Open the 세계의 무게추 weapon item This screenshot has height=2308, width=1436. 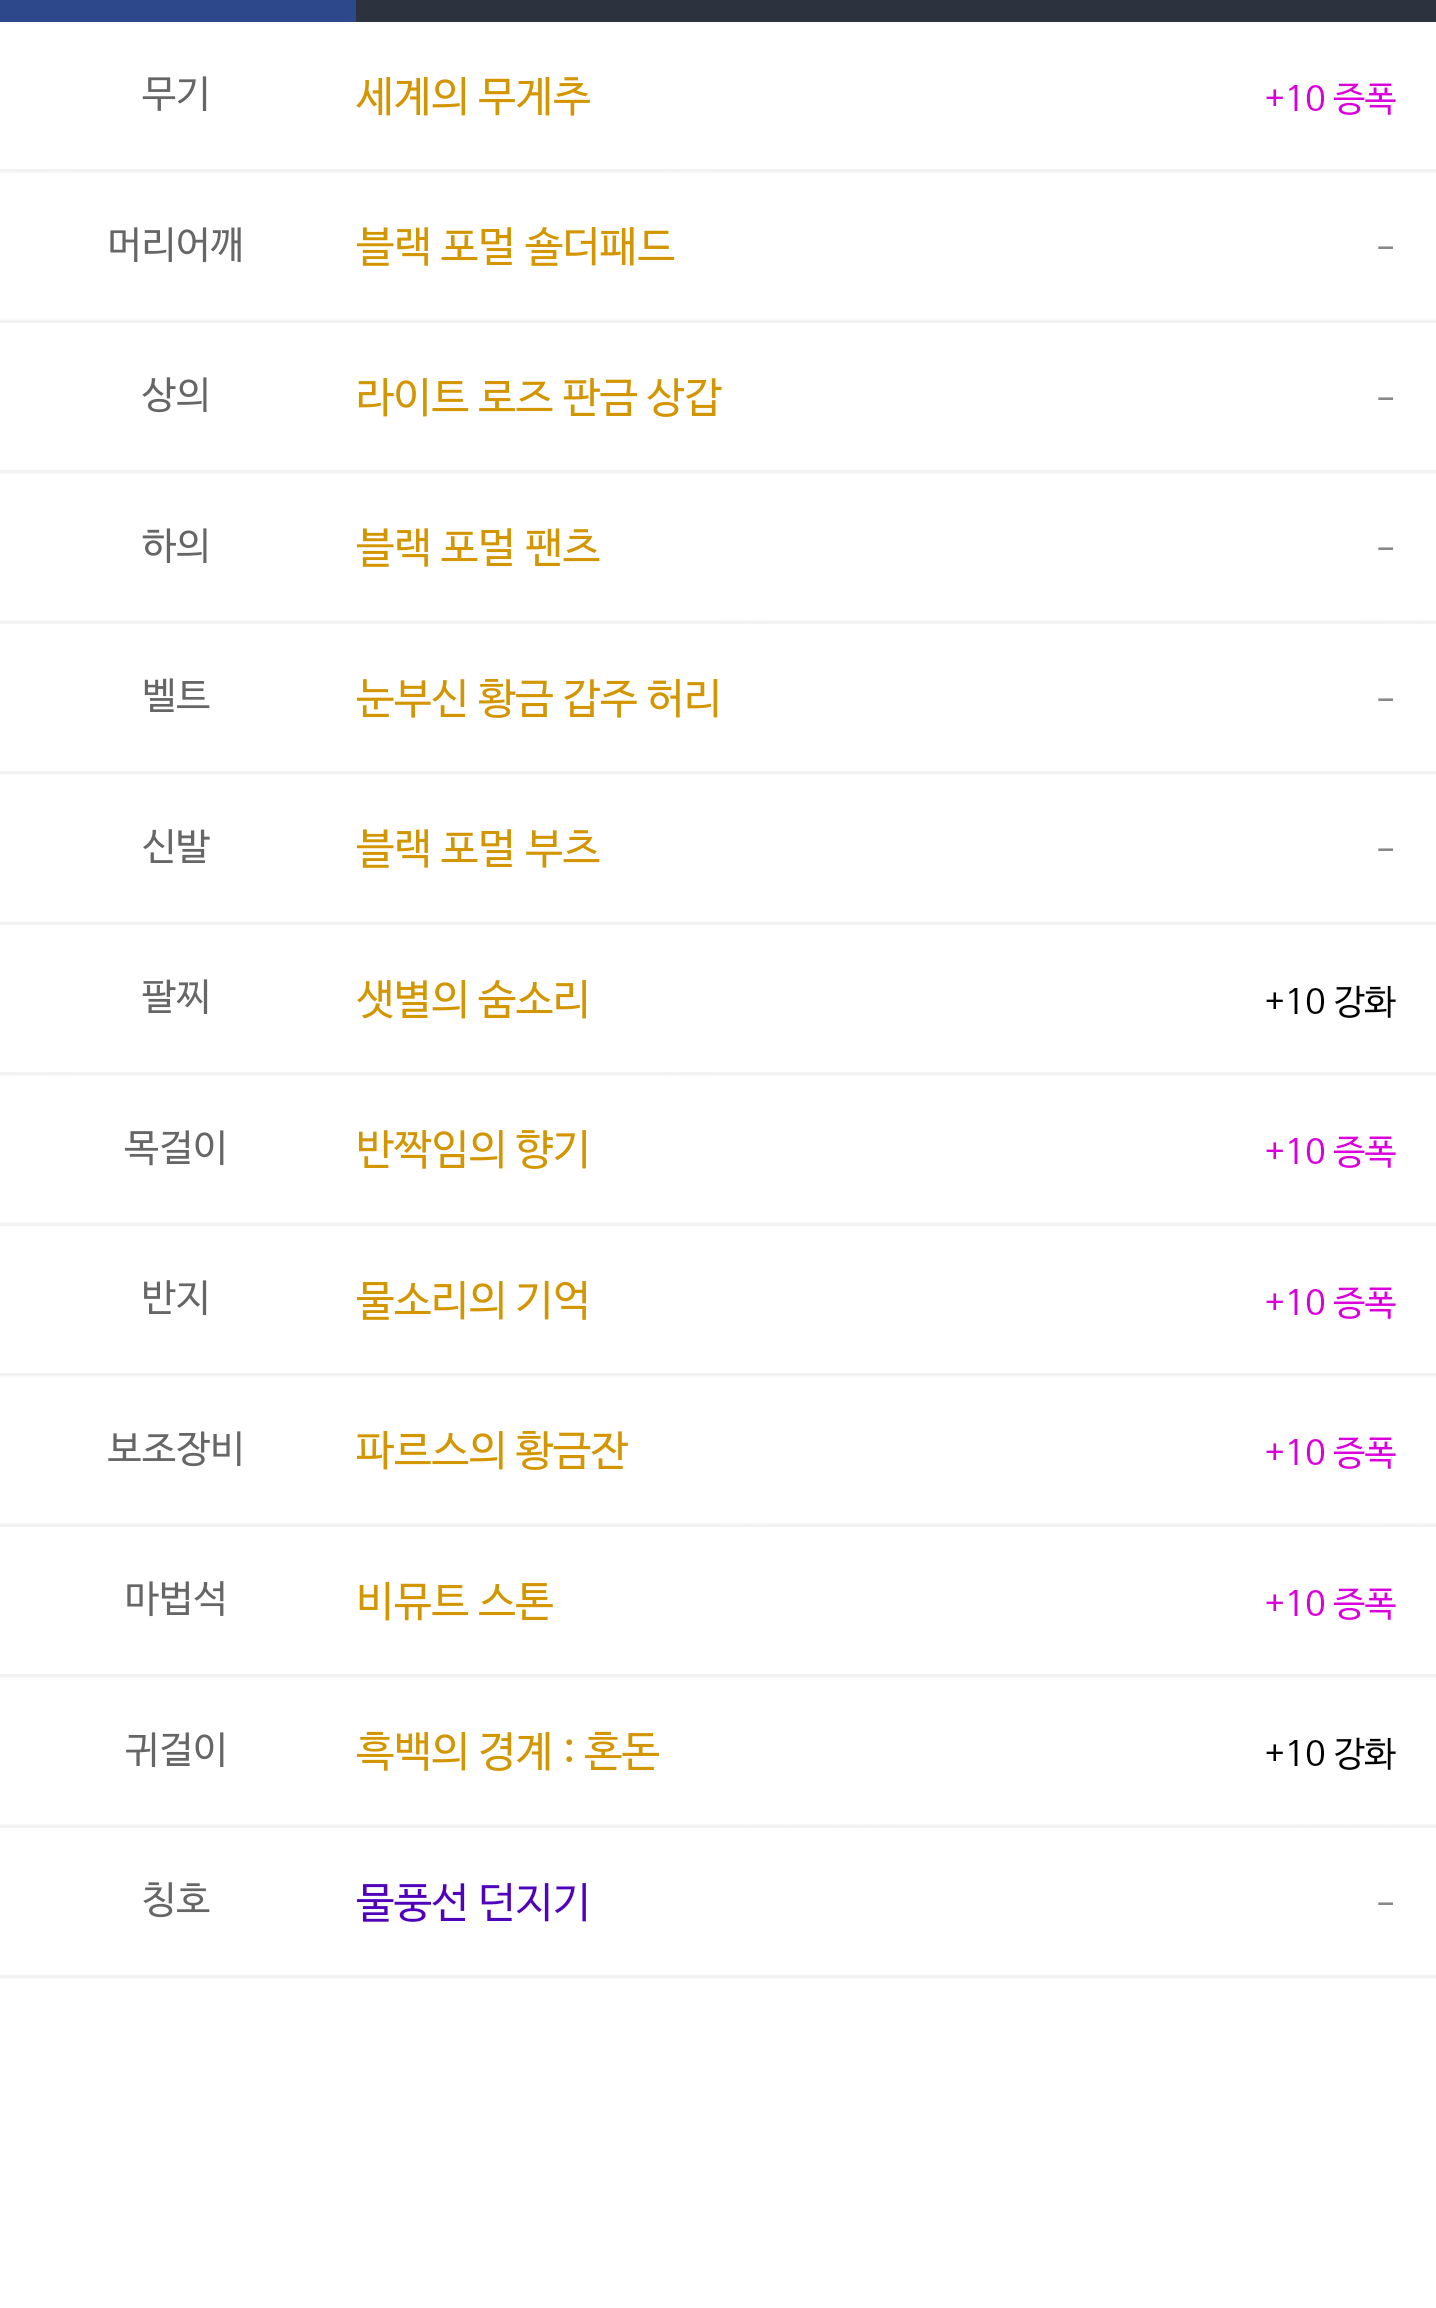(473, 97)
